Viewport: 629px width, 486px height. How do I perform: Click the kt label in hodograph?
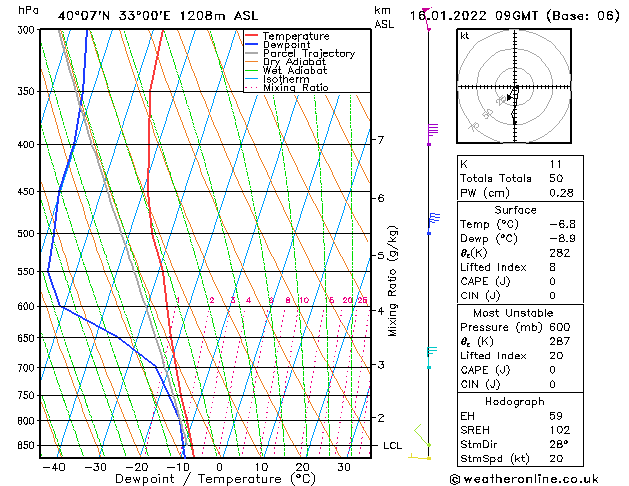pos(465,36)
